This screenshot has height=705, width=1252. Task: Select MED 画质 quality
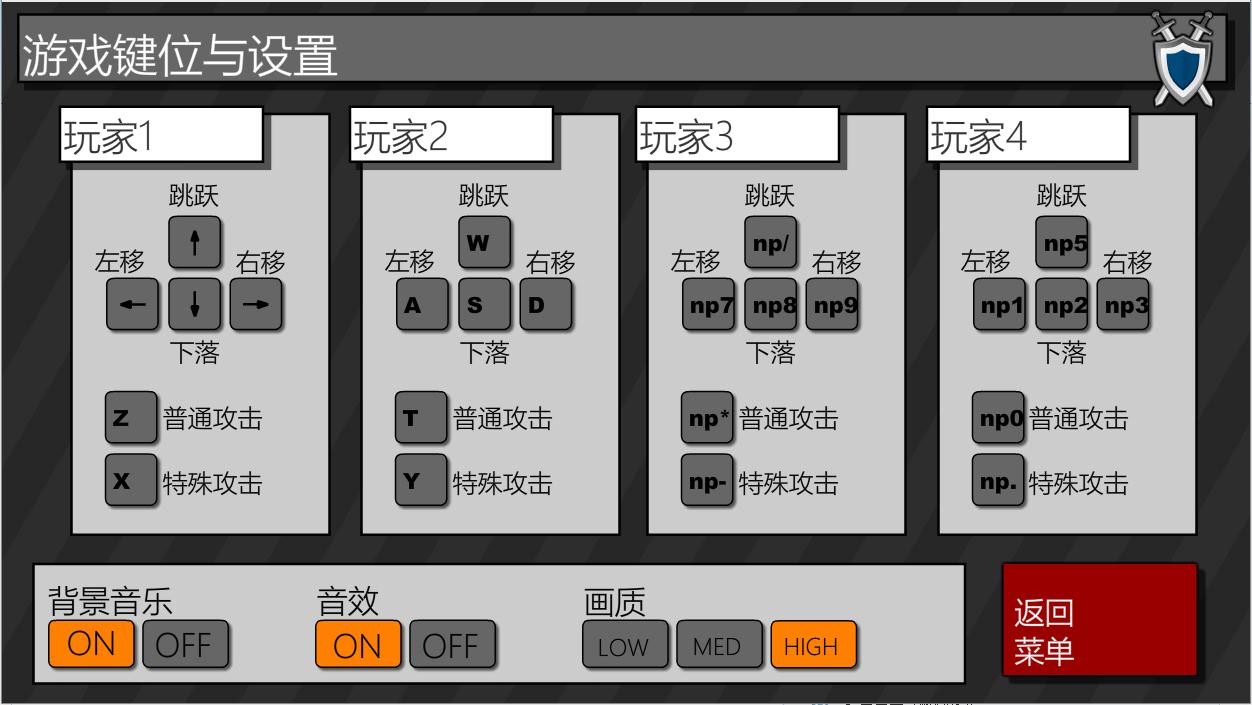coord(718,646)
